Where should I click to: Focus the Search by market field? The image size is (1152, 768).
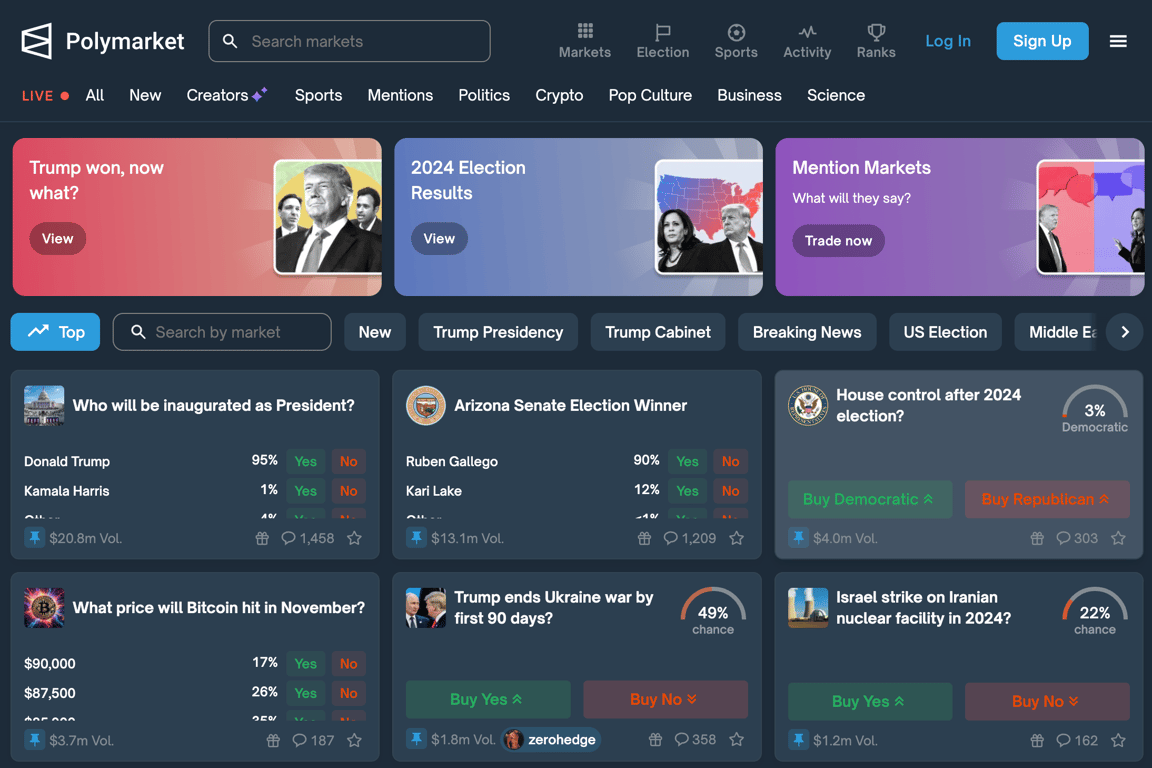222,332
